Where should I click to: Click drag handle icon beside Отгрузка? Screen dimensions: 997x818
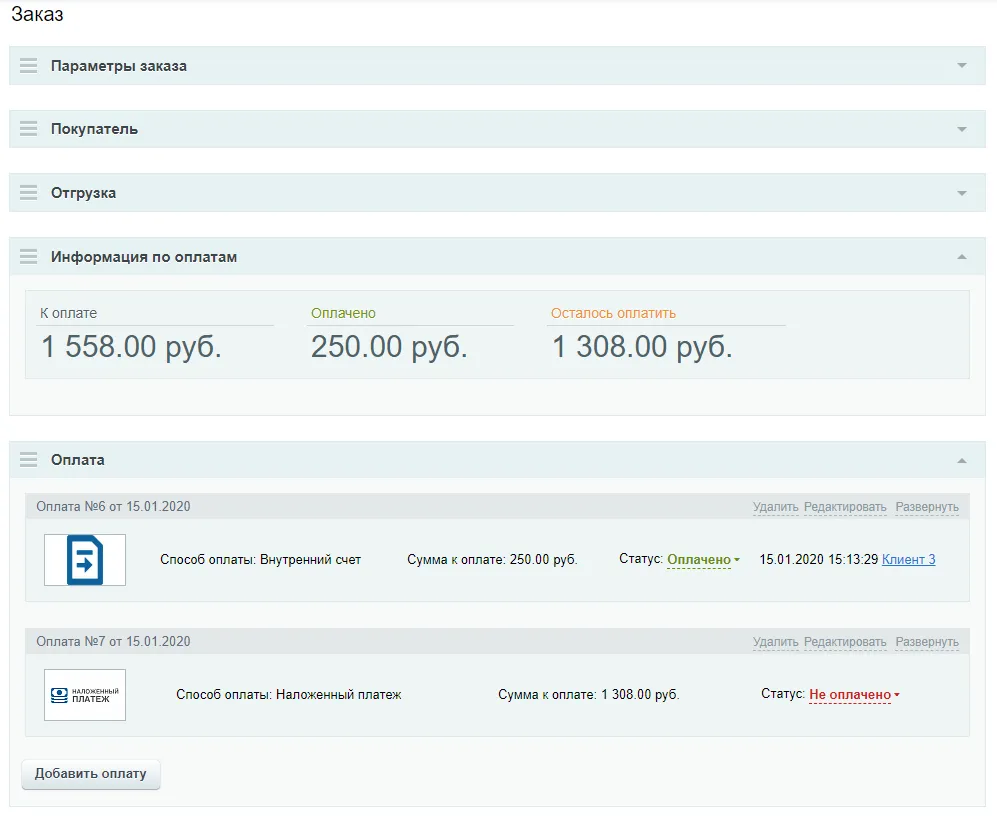click(x=28, y=193)
